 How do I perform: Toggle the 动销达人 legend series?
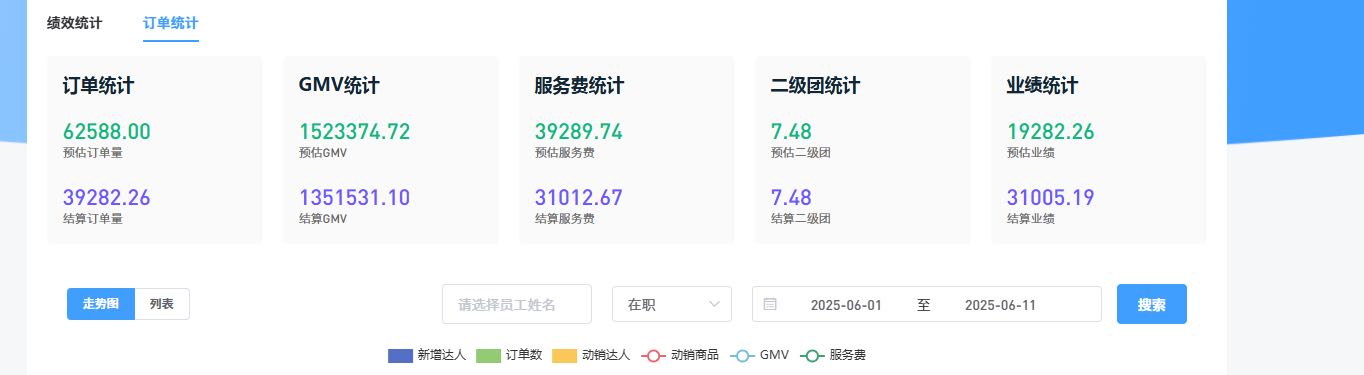tap(591, 355)
